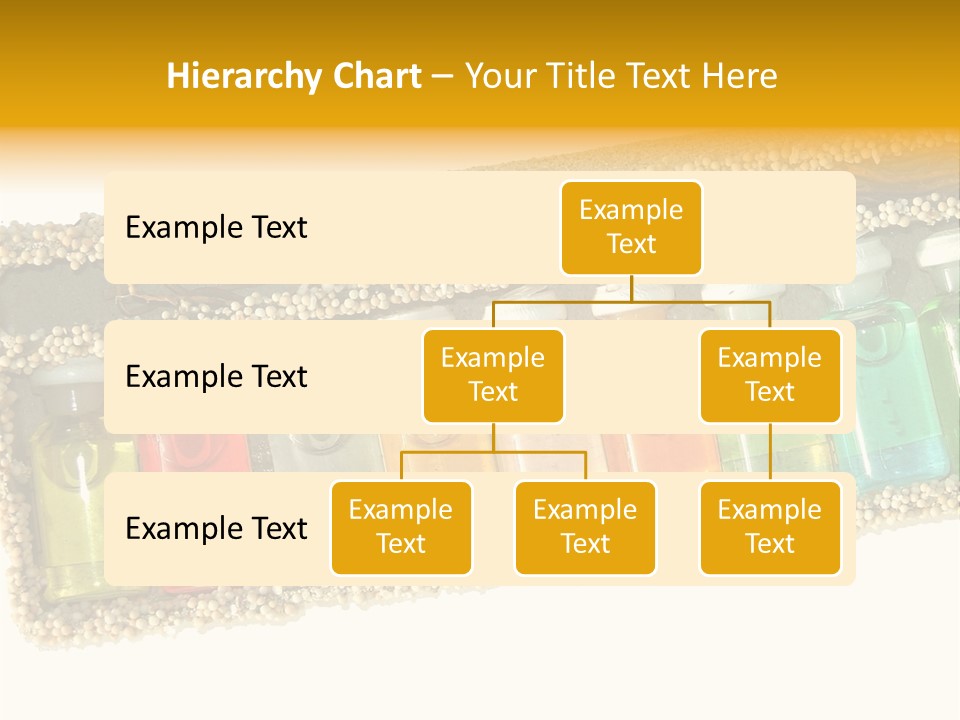Click the empty band area right of the top box
This screenshot has width=960, height=720.
click(x=780, y=227)
